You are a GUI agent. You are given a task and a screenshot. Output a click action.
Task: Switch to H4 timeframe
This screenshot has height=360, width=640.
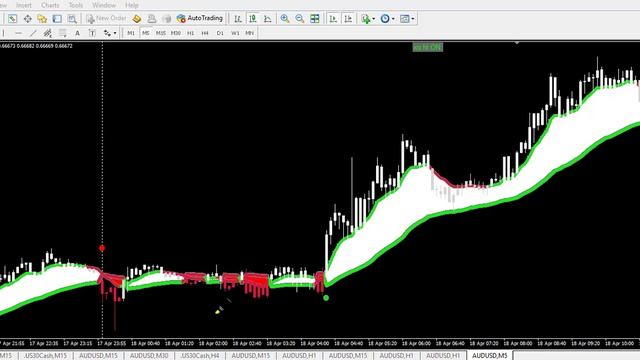click(x=205, y=33)
